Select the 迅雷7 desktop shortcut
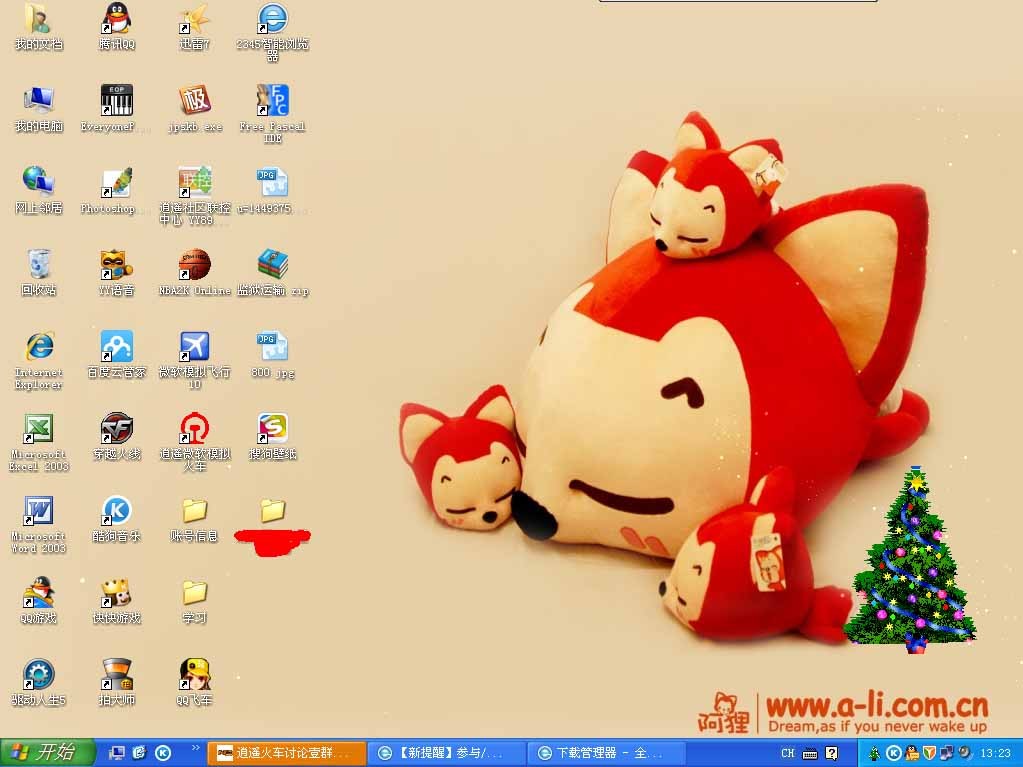The width and height of the screenshot is (1023, 767). (194, 19)
